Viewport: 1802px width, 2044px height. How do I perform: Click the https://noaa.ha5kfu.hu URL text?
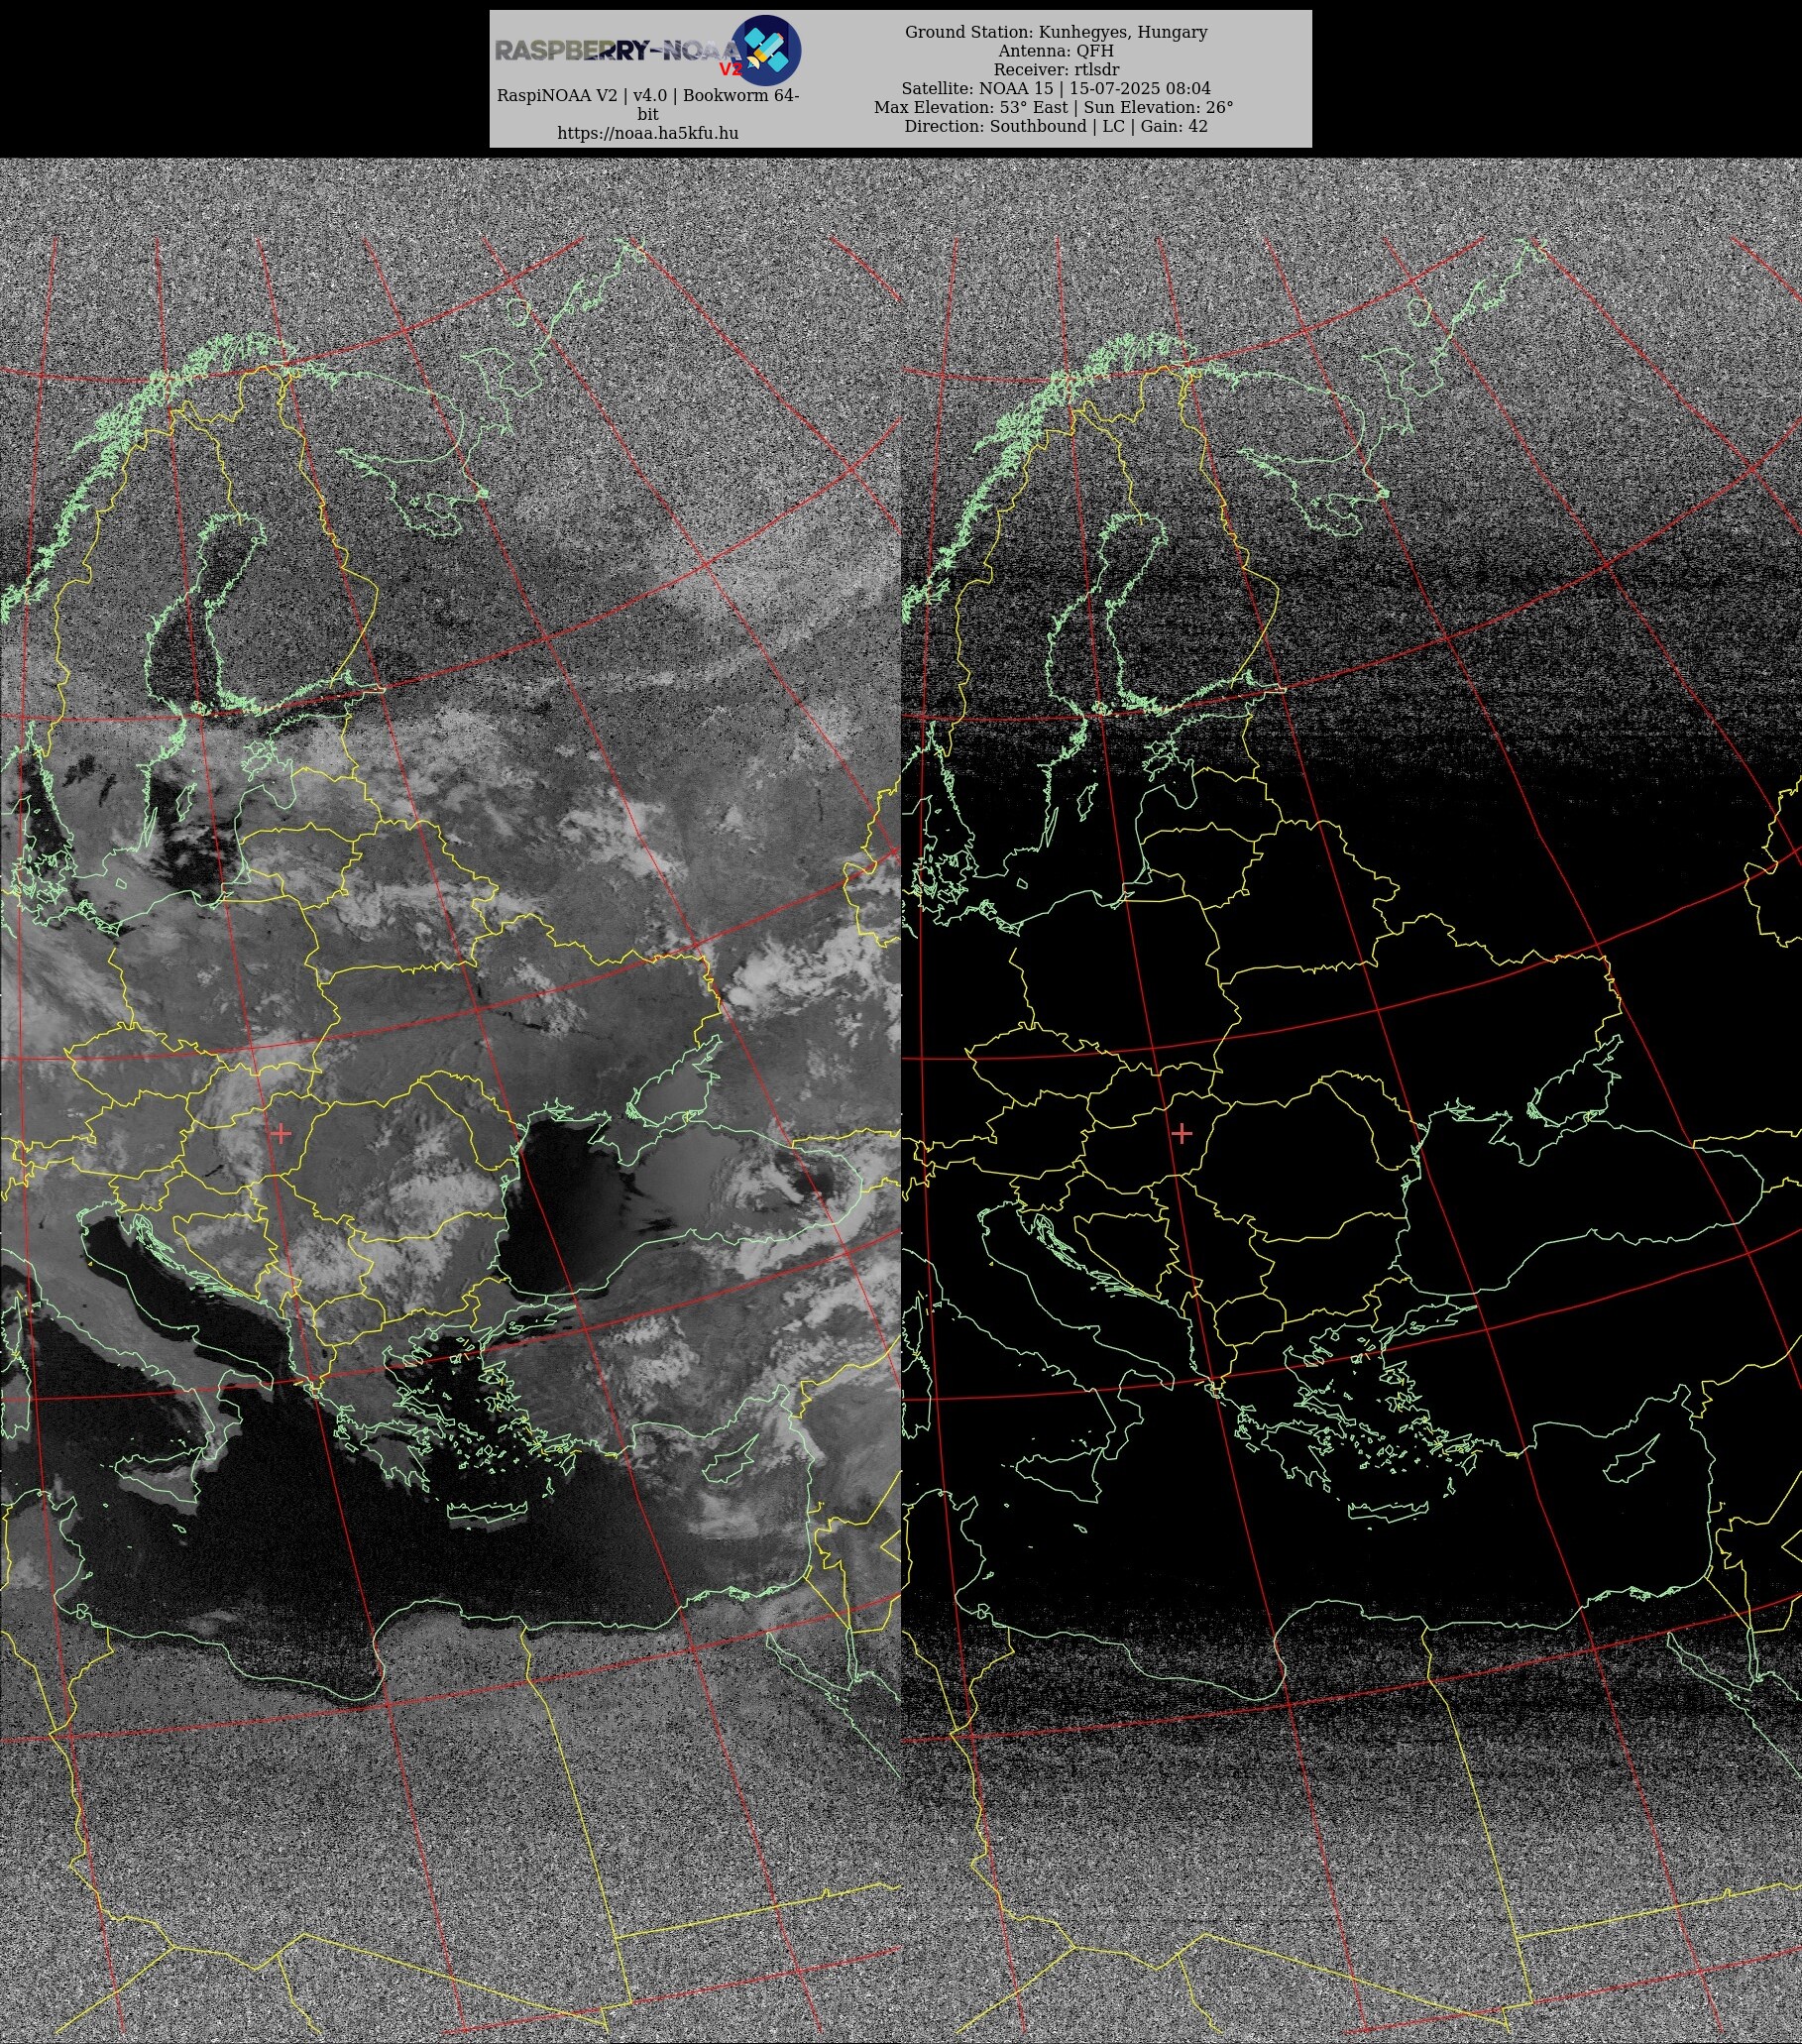pyautogui.click(x=648, y=133)
